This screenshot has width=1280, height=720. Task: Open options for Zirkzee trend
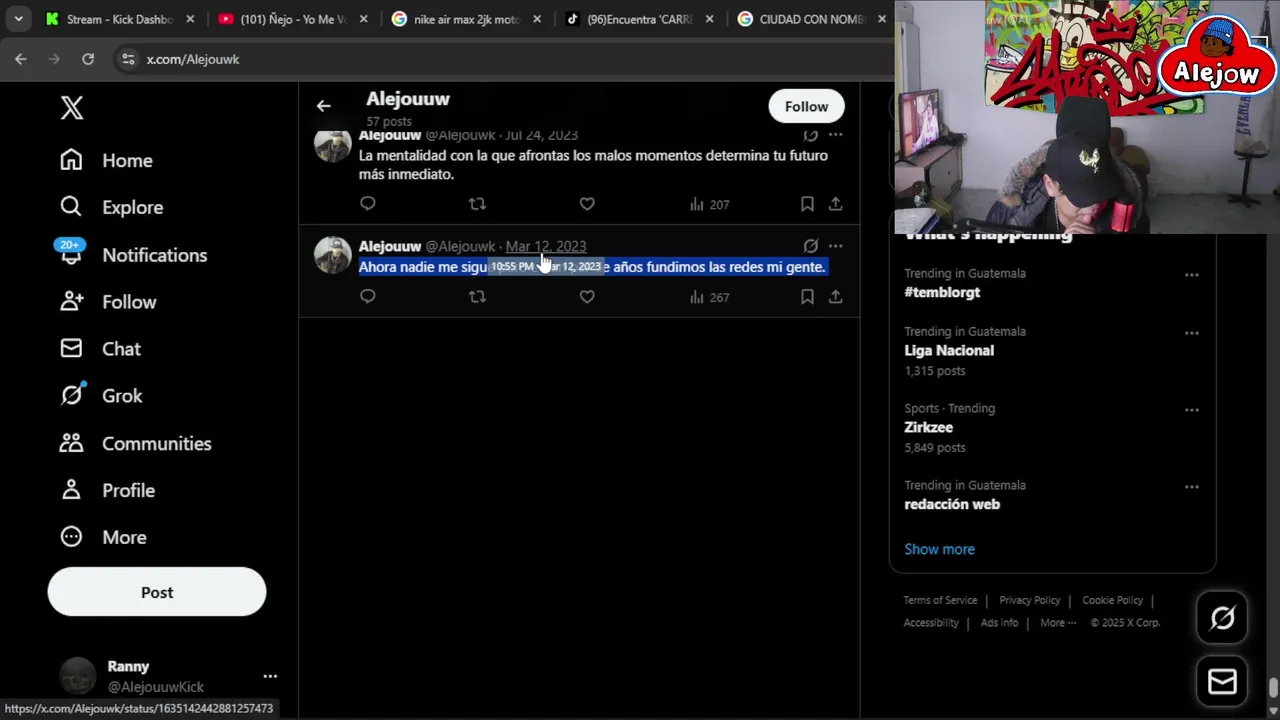[x=1191, y=410]
